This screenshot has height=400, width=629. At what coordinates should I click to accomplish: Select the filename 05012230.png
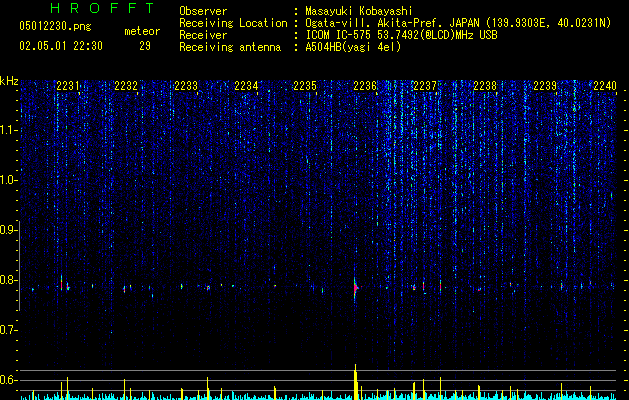click(55, 27)
